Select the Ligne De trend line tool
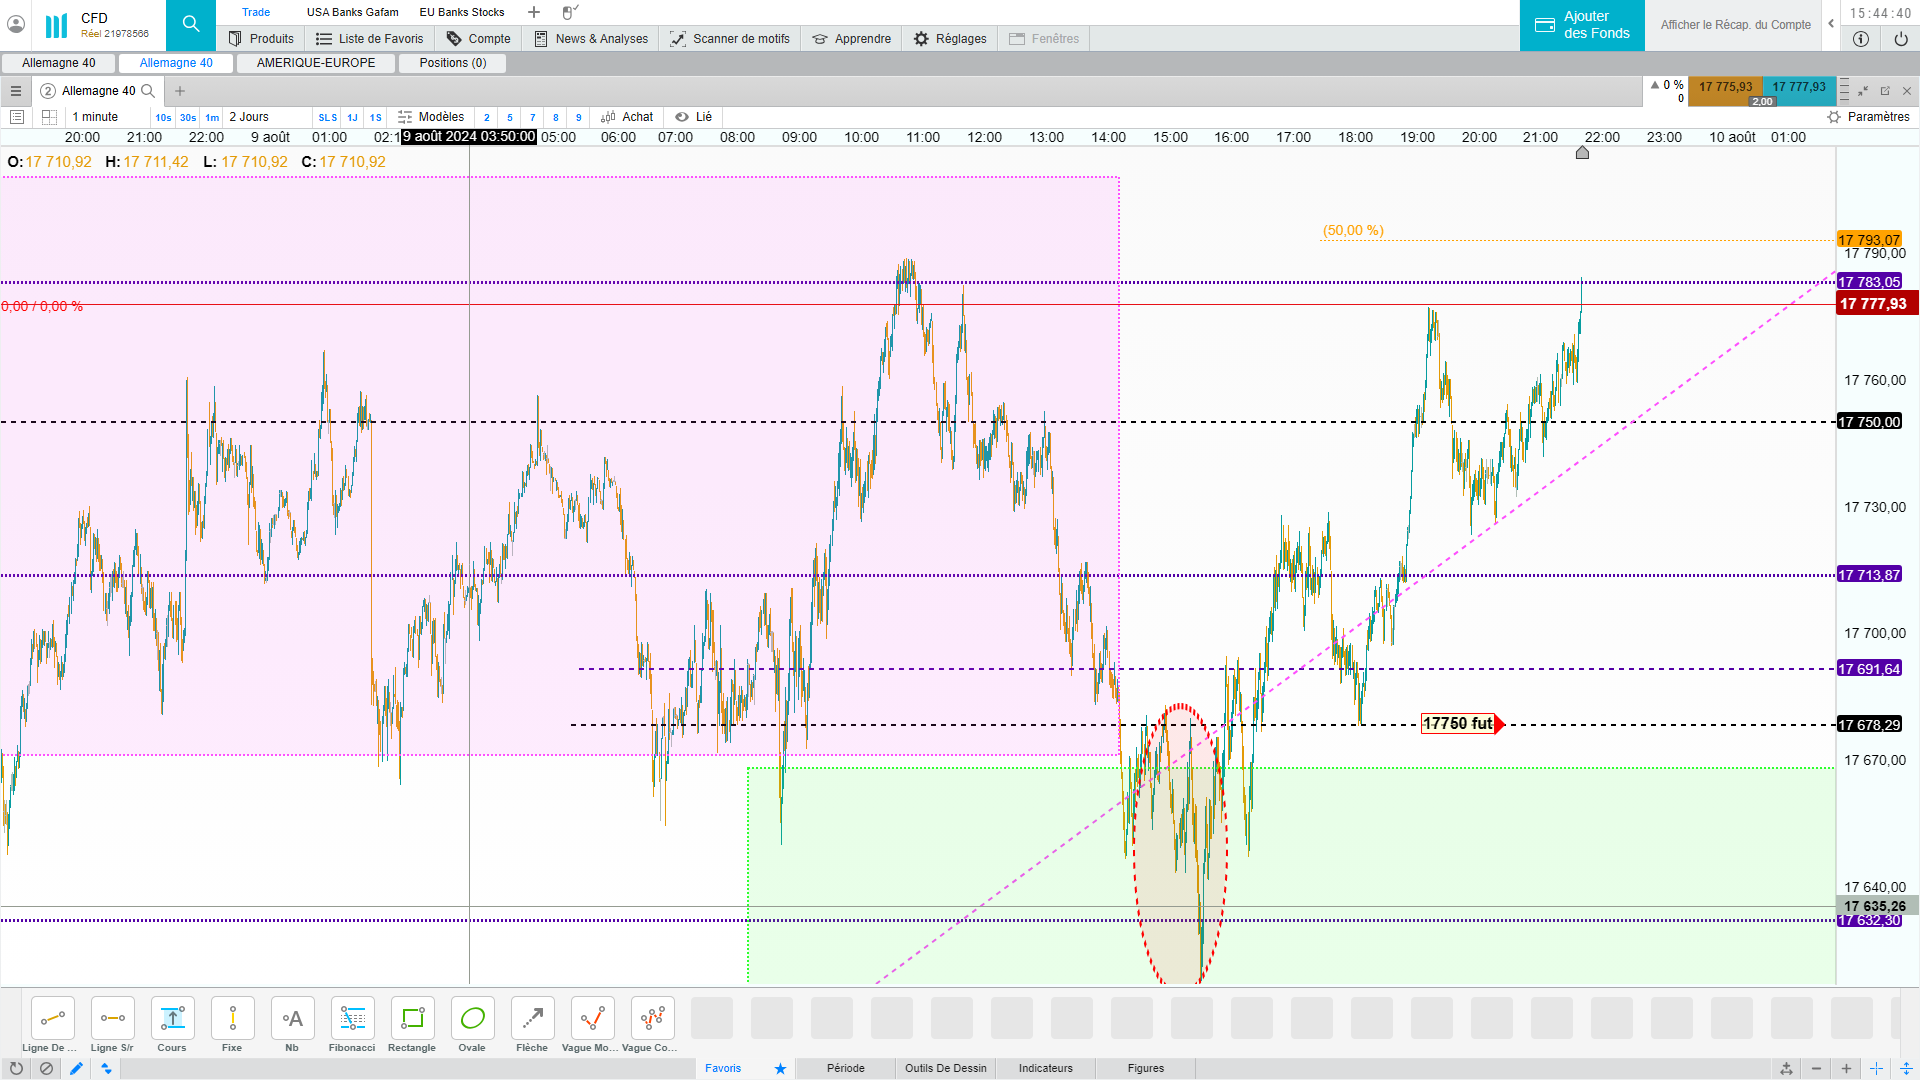The height and width of the screenshot is (1080, 1920). coord(52,1020)
